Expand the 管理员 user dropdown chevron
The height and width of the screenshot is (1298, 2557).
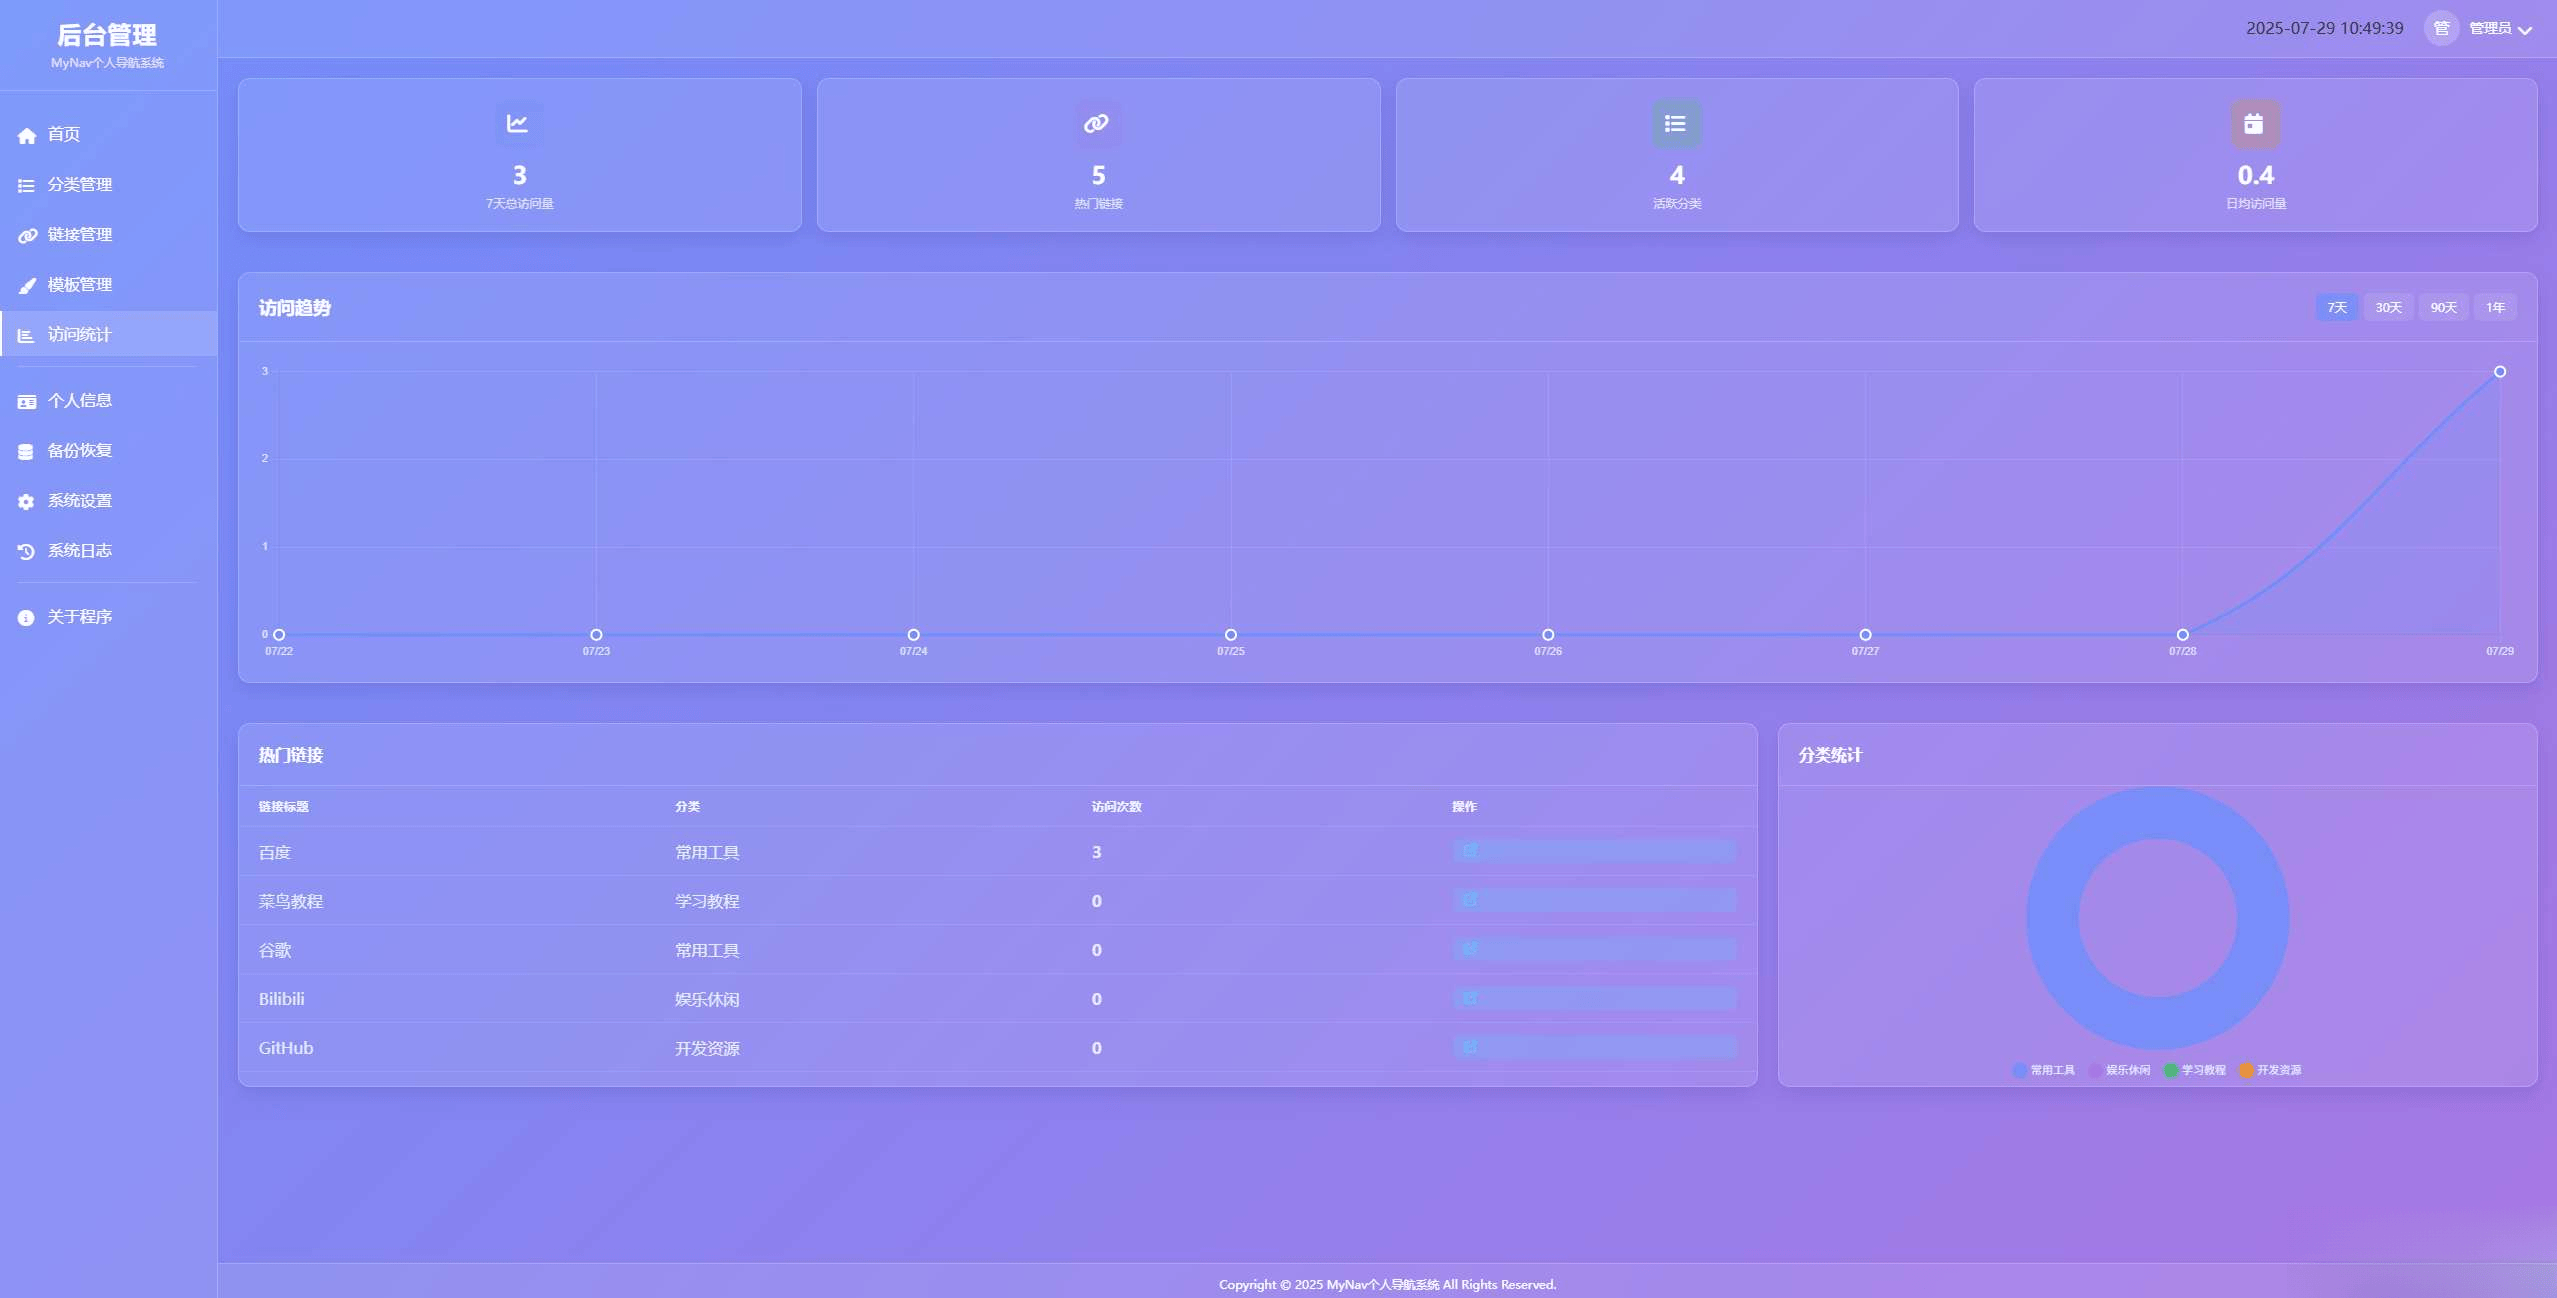click(2525, 30)
